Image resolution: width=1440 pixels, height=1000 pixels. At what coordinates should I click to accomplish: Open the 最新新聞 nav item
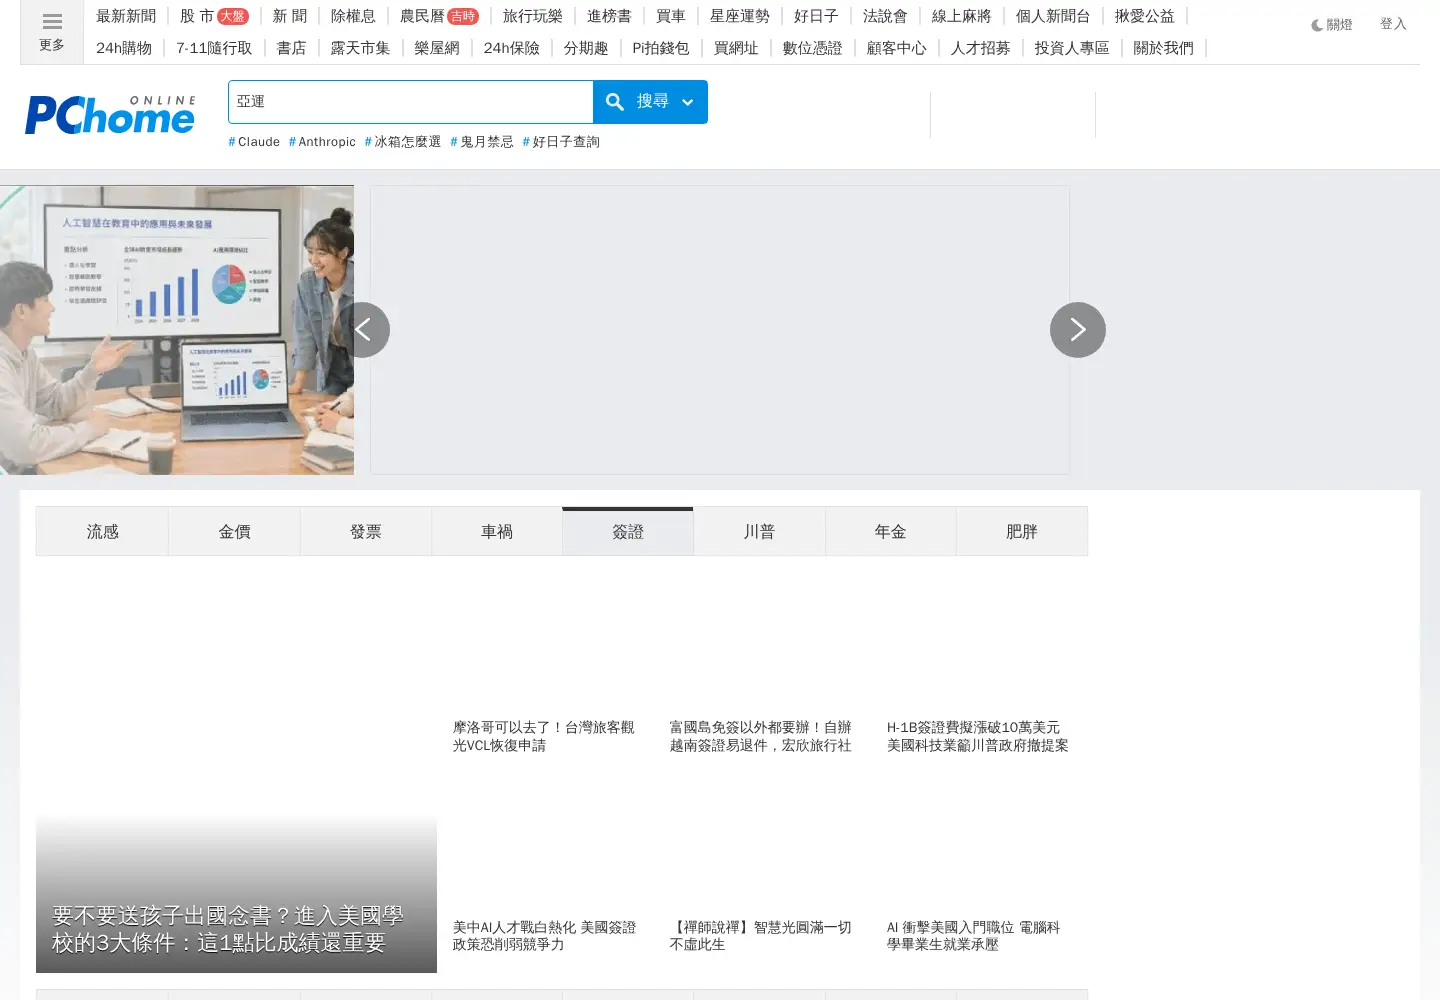tap(126, 16)
